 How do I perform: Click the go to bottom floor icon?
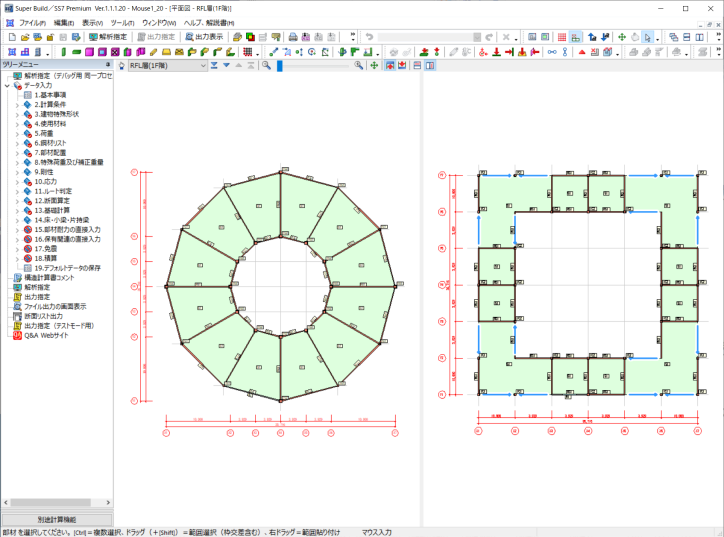click(214, 66)
